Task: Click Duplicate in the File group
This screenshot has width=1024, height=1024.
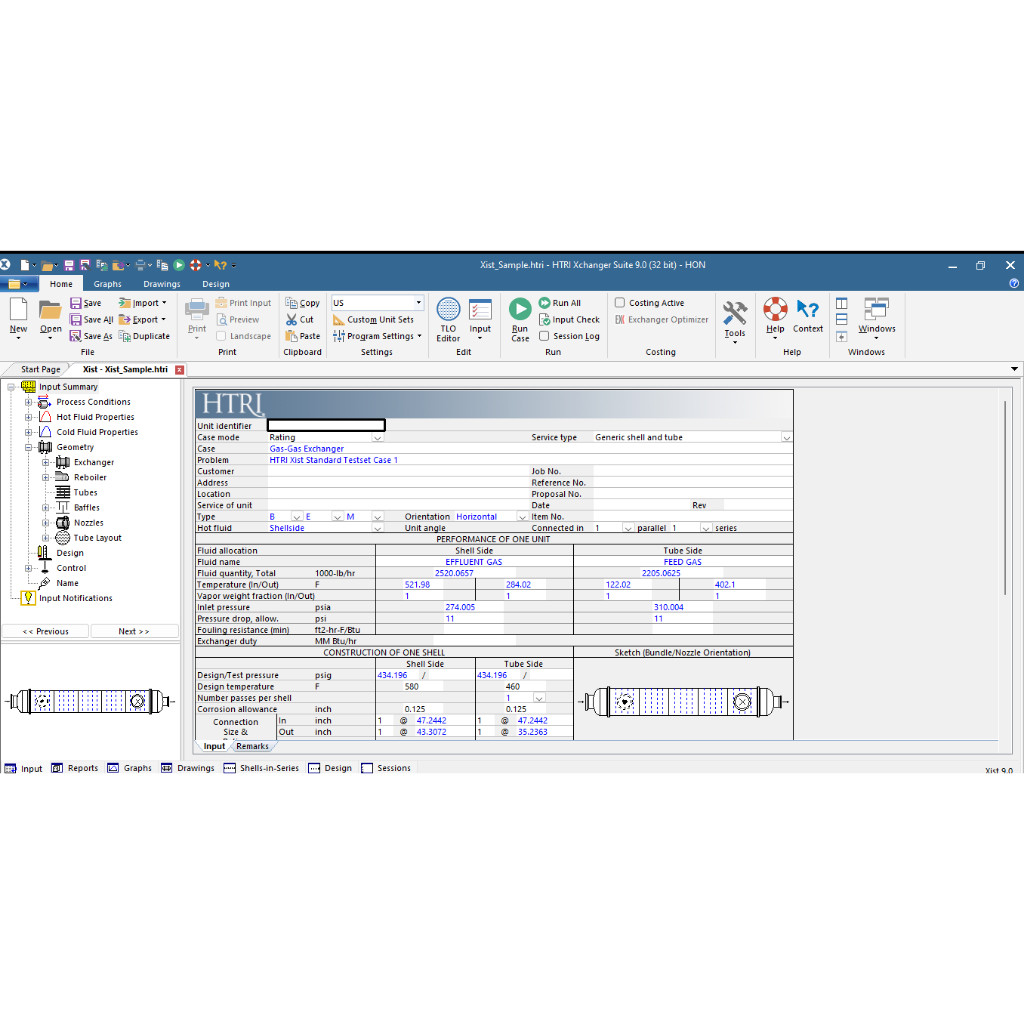Action: coord(144,336)
